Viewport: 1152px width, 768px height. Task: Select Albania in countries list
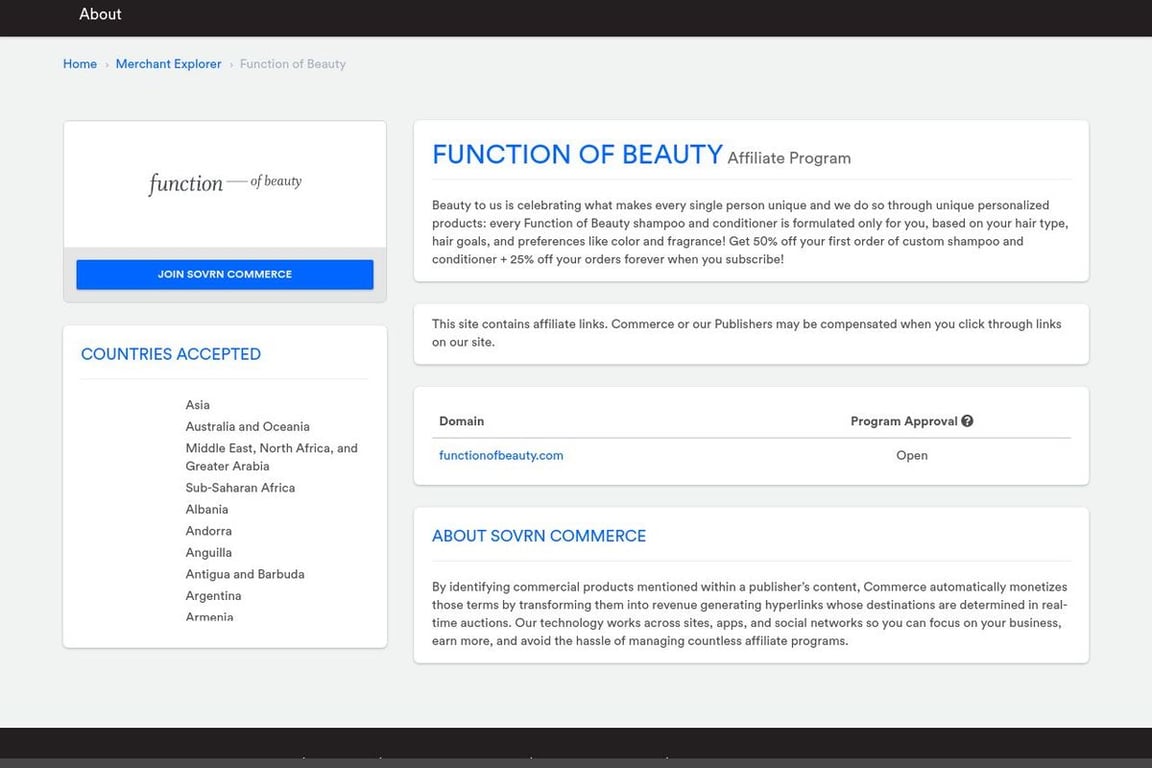click(206, 509)
